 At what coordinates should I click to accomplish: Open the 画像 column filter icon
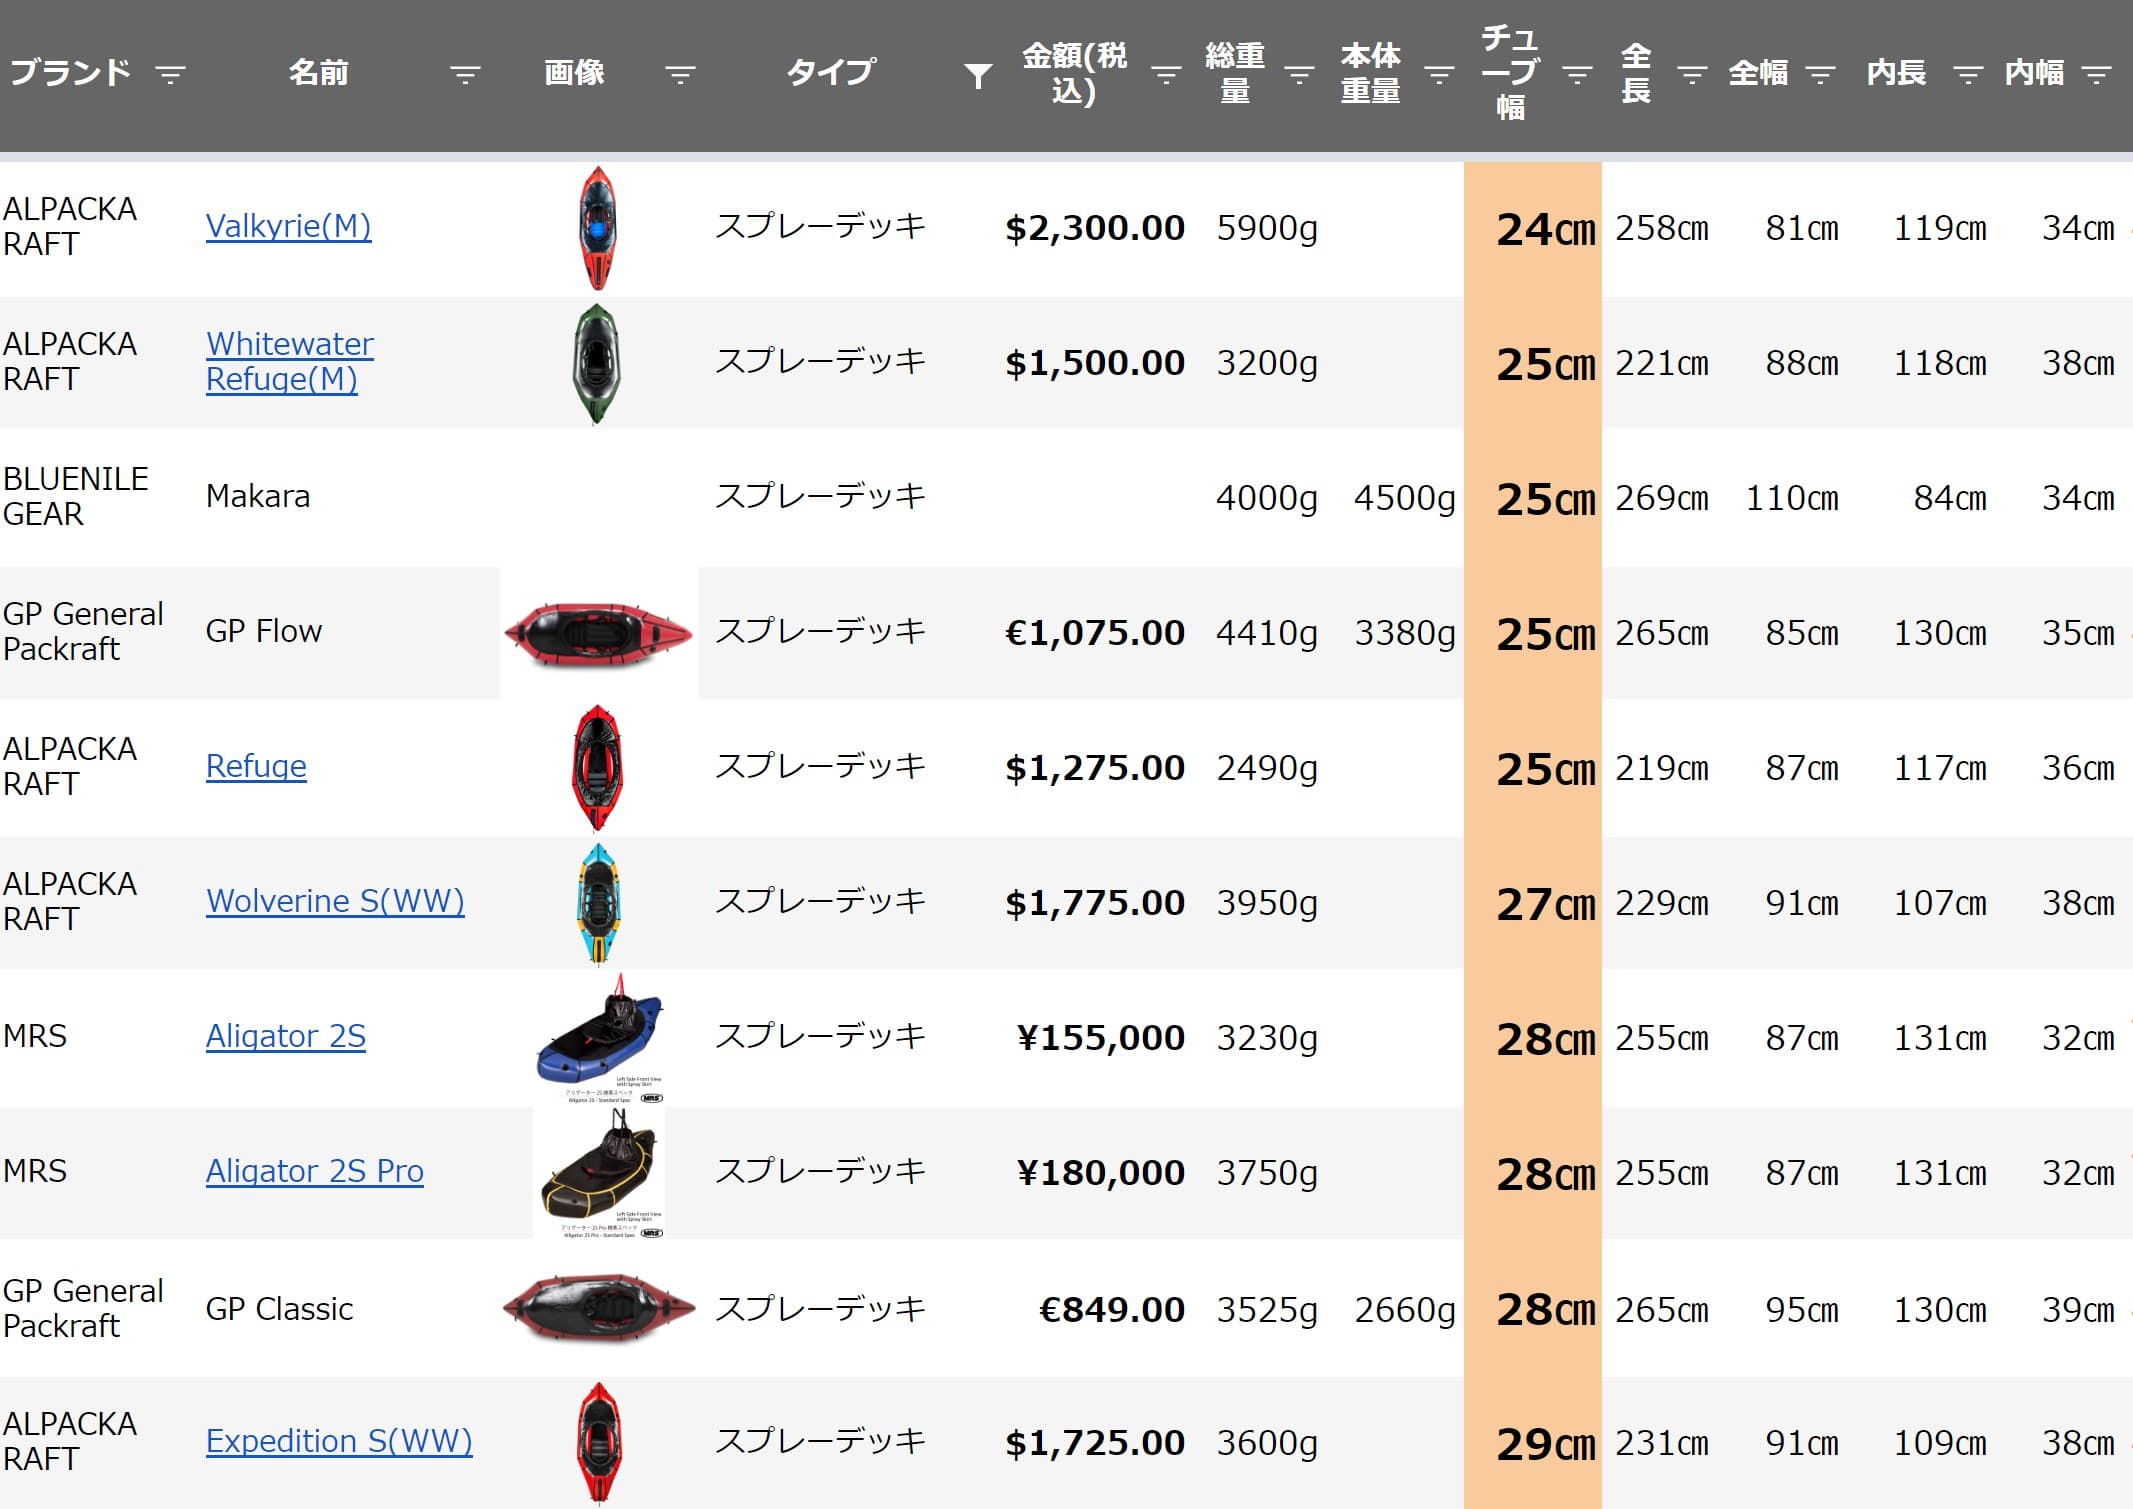pyautogui.click(x=681, y=74)
